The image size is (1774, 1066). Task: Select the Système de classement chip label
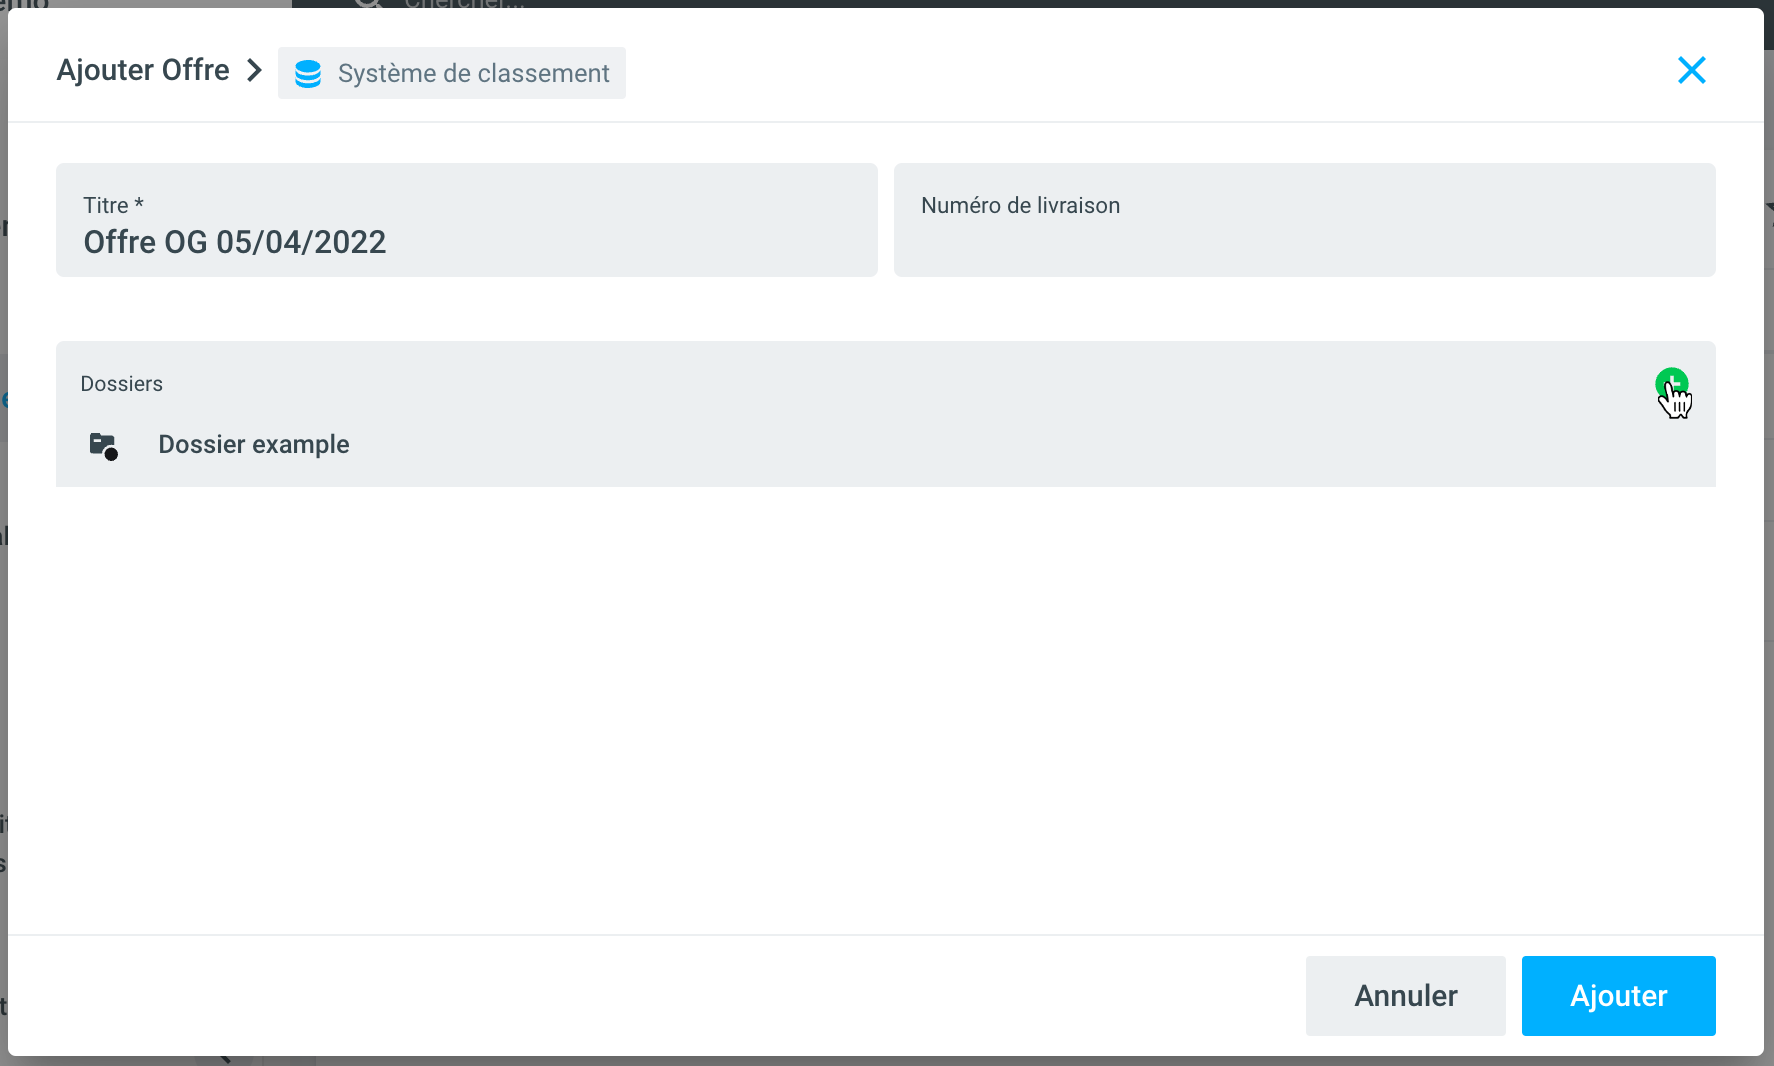[473, 74]
